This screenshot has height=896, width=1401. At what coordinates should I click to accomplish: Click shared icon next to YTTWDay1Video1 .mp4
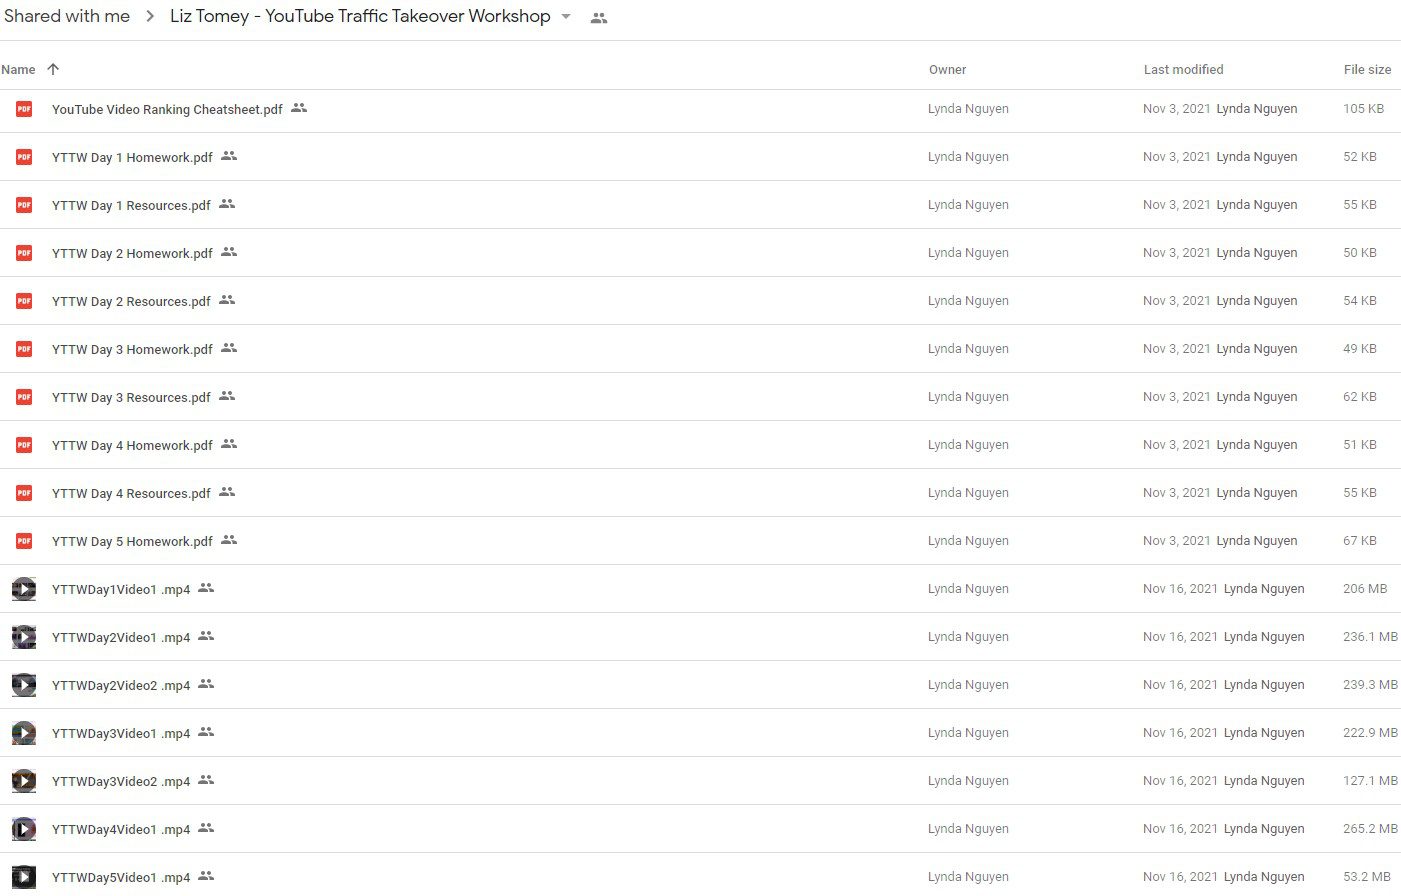coord(206,588)
